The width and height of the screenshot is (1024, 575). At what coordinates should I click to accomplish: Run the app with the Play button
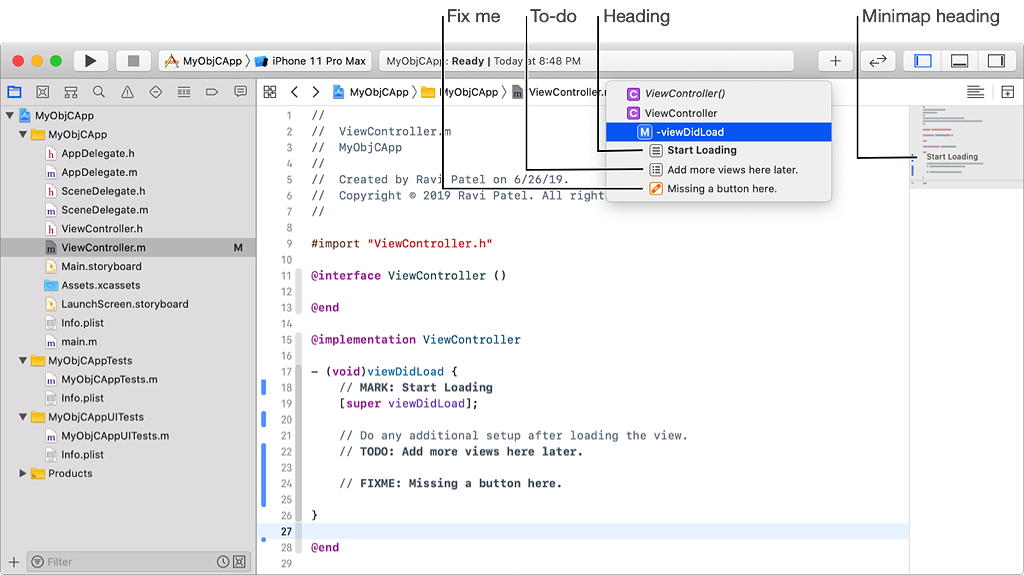coord(90,61)
